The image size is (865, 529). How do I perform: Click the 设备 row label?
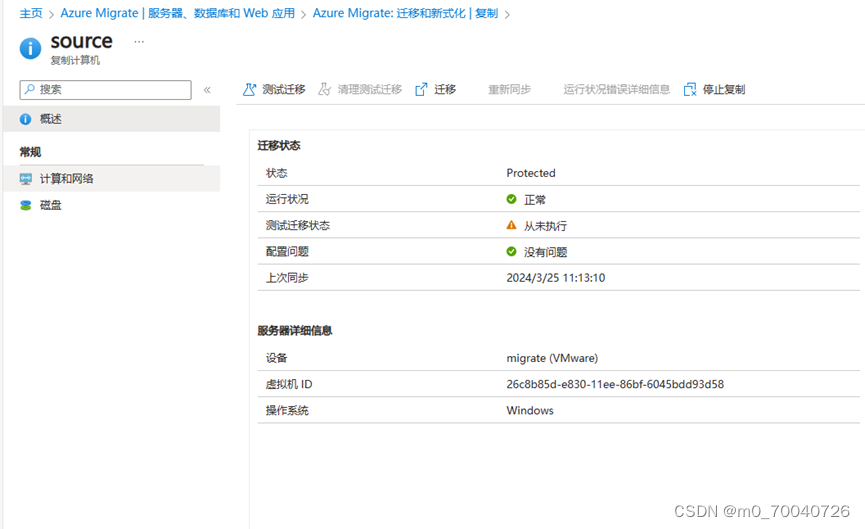pyautogui.click(x=276, y=358)
